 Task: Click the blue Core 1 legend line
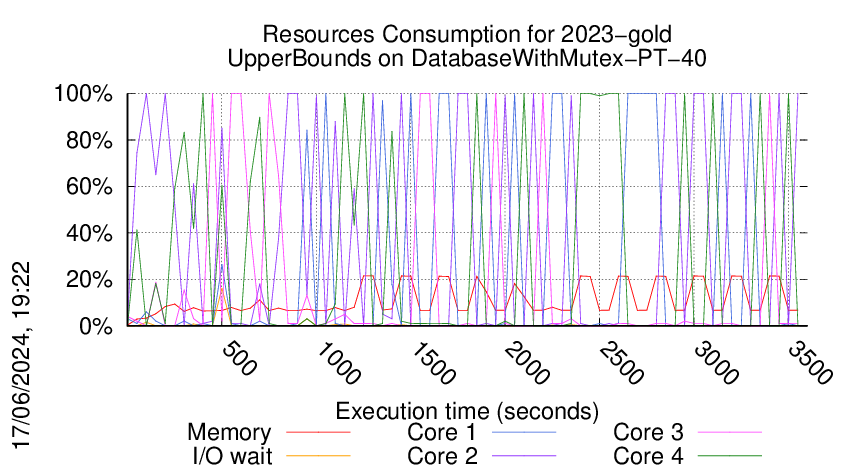pos(524,433)
